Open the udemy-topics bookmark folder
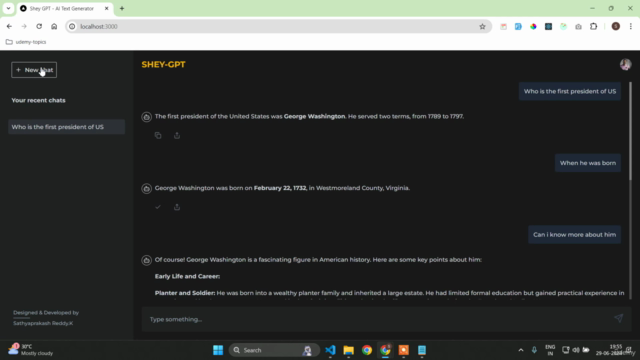The image size is (640, 360). click(x=26, y=42)
